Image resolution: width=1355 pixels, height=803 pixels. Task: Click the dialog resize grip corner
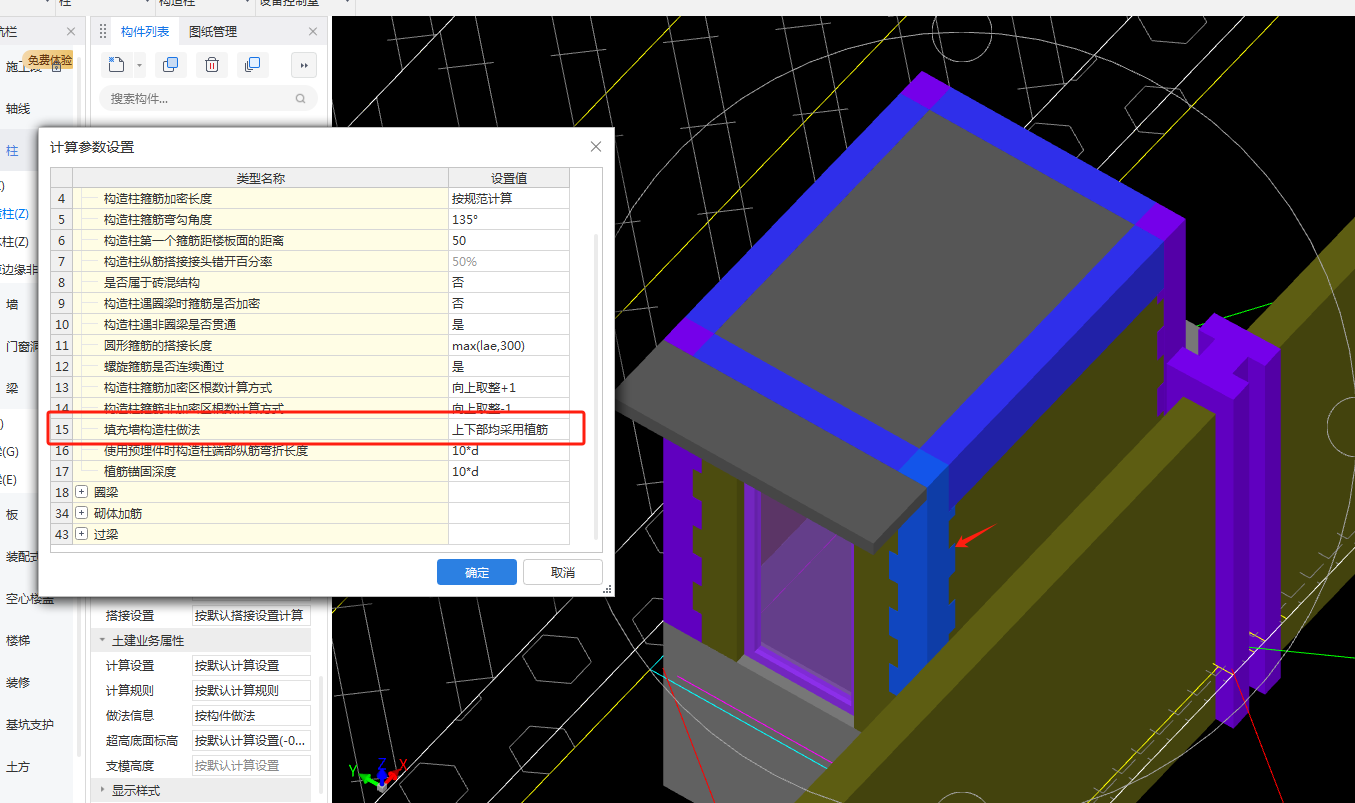click(x=607, y=590)
